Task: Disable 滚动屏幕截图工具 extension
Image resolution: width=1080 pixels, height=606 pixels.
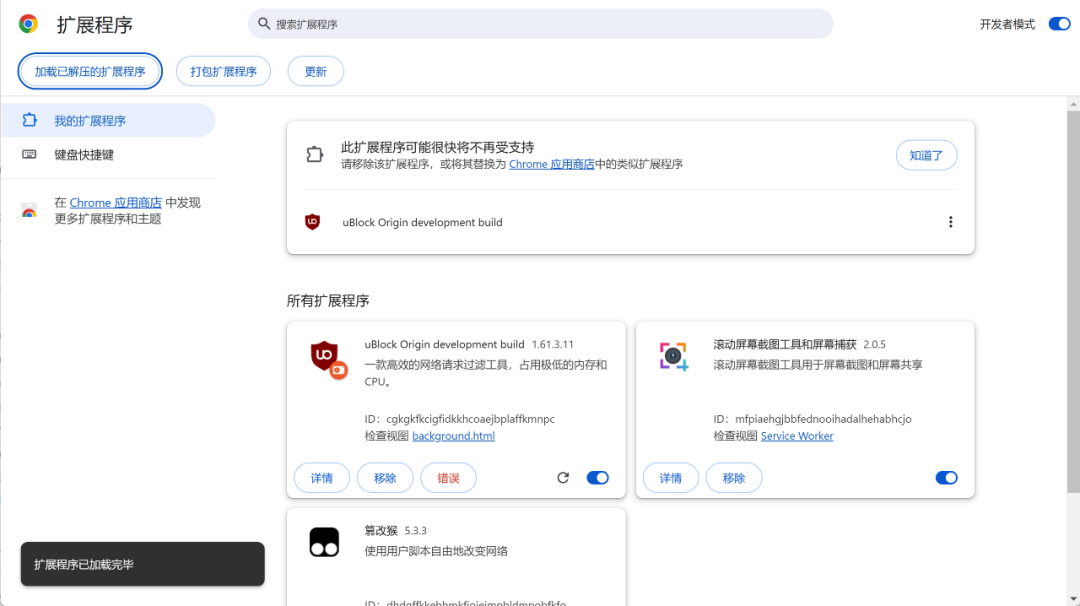Action: pyautogui.click(x=946, y=478)
